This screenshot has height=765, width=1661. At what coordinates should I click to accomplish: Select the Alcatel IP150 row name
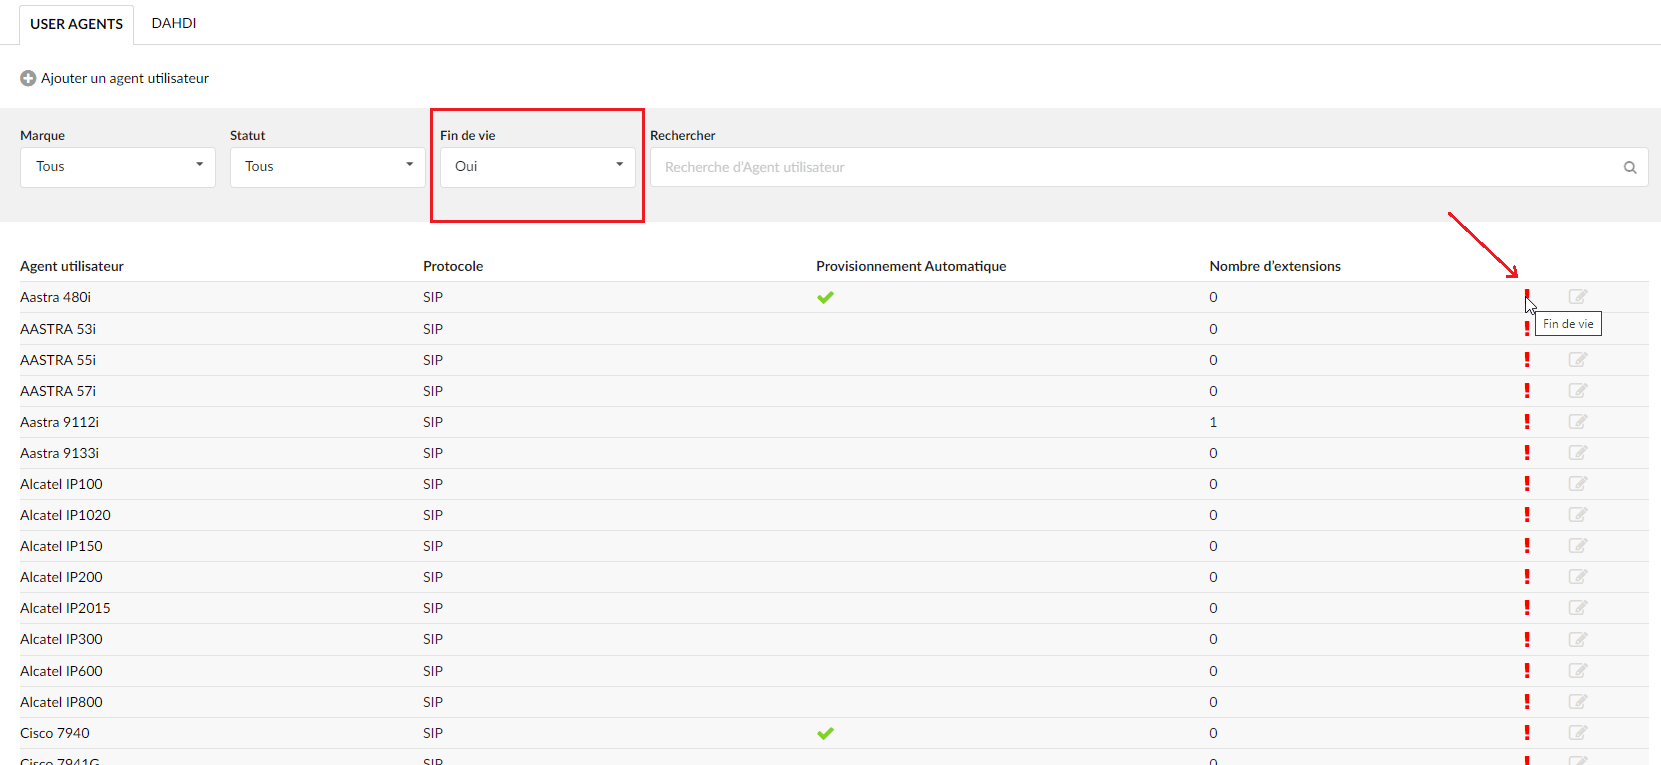point(61,546)
